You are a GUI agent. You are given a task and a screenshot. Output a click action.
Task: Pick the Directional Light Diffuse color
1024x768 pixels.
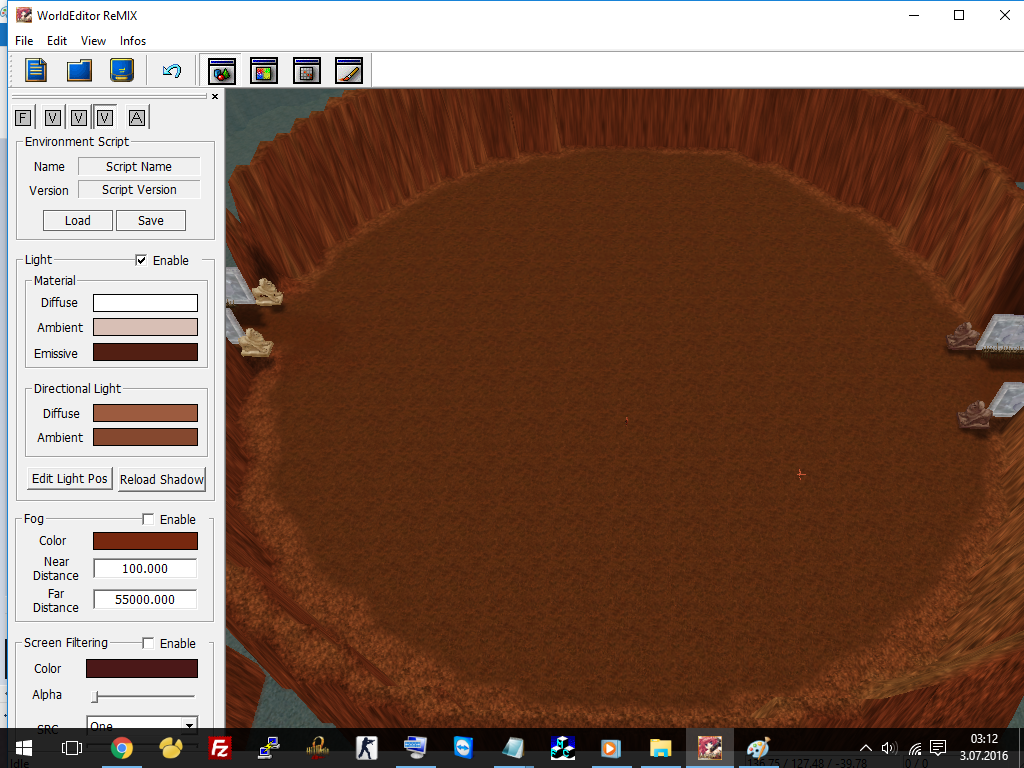click(145, 413)
